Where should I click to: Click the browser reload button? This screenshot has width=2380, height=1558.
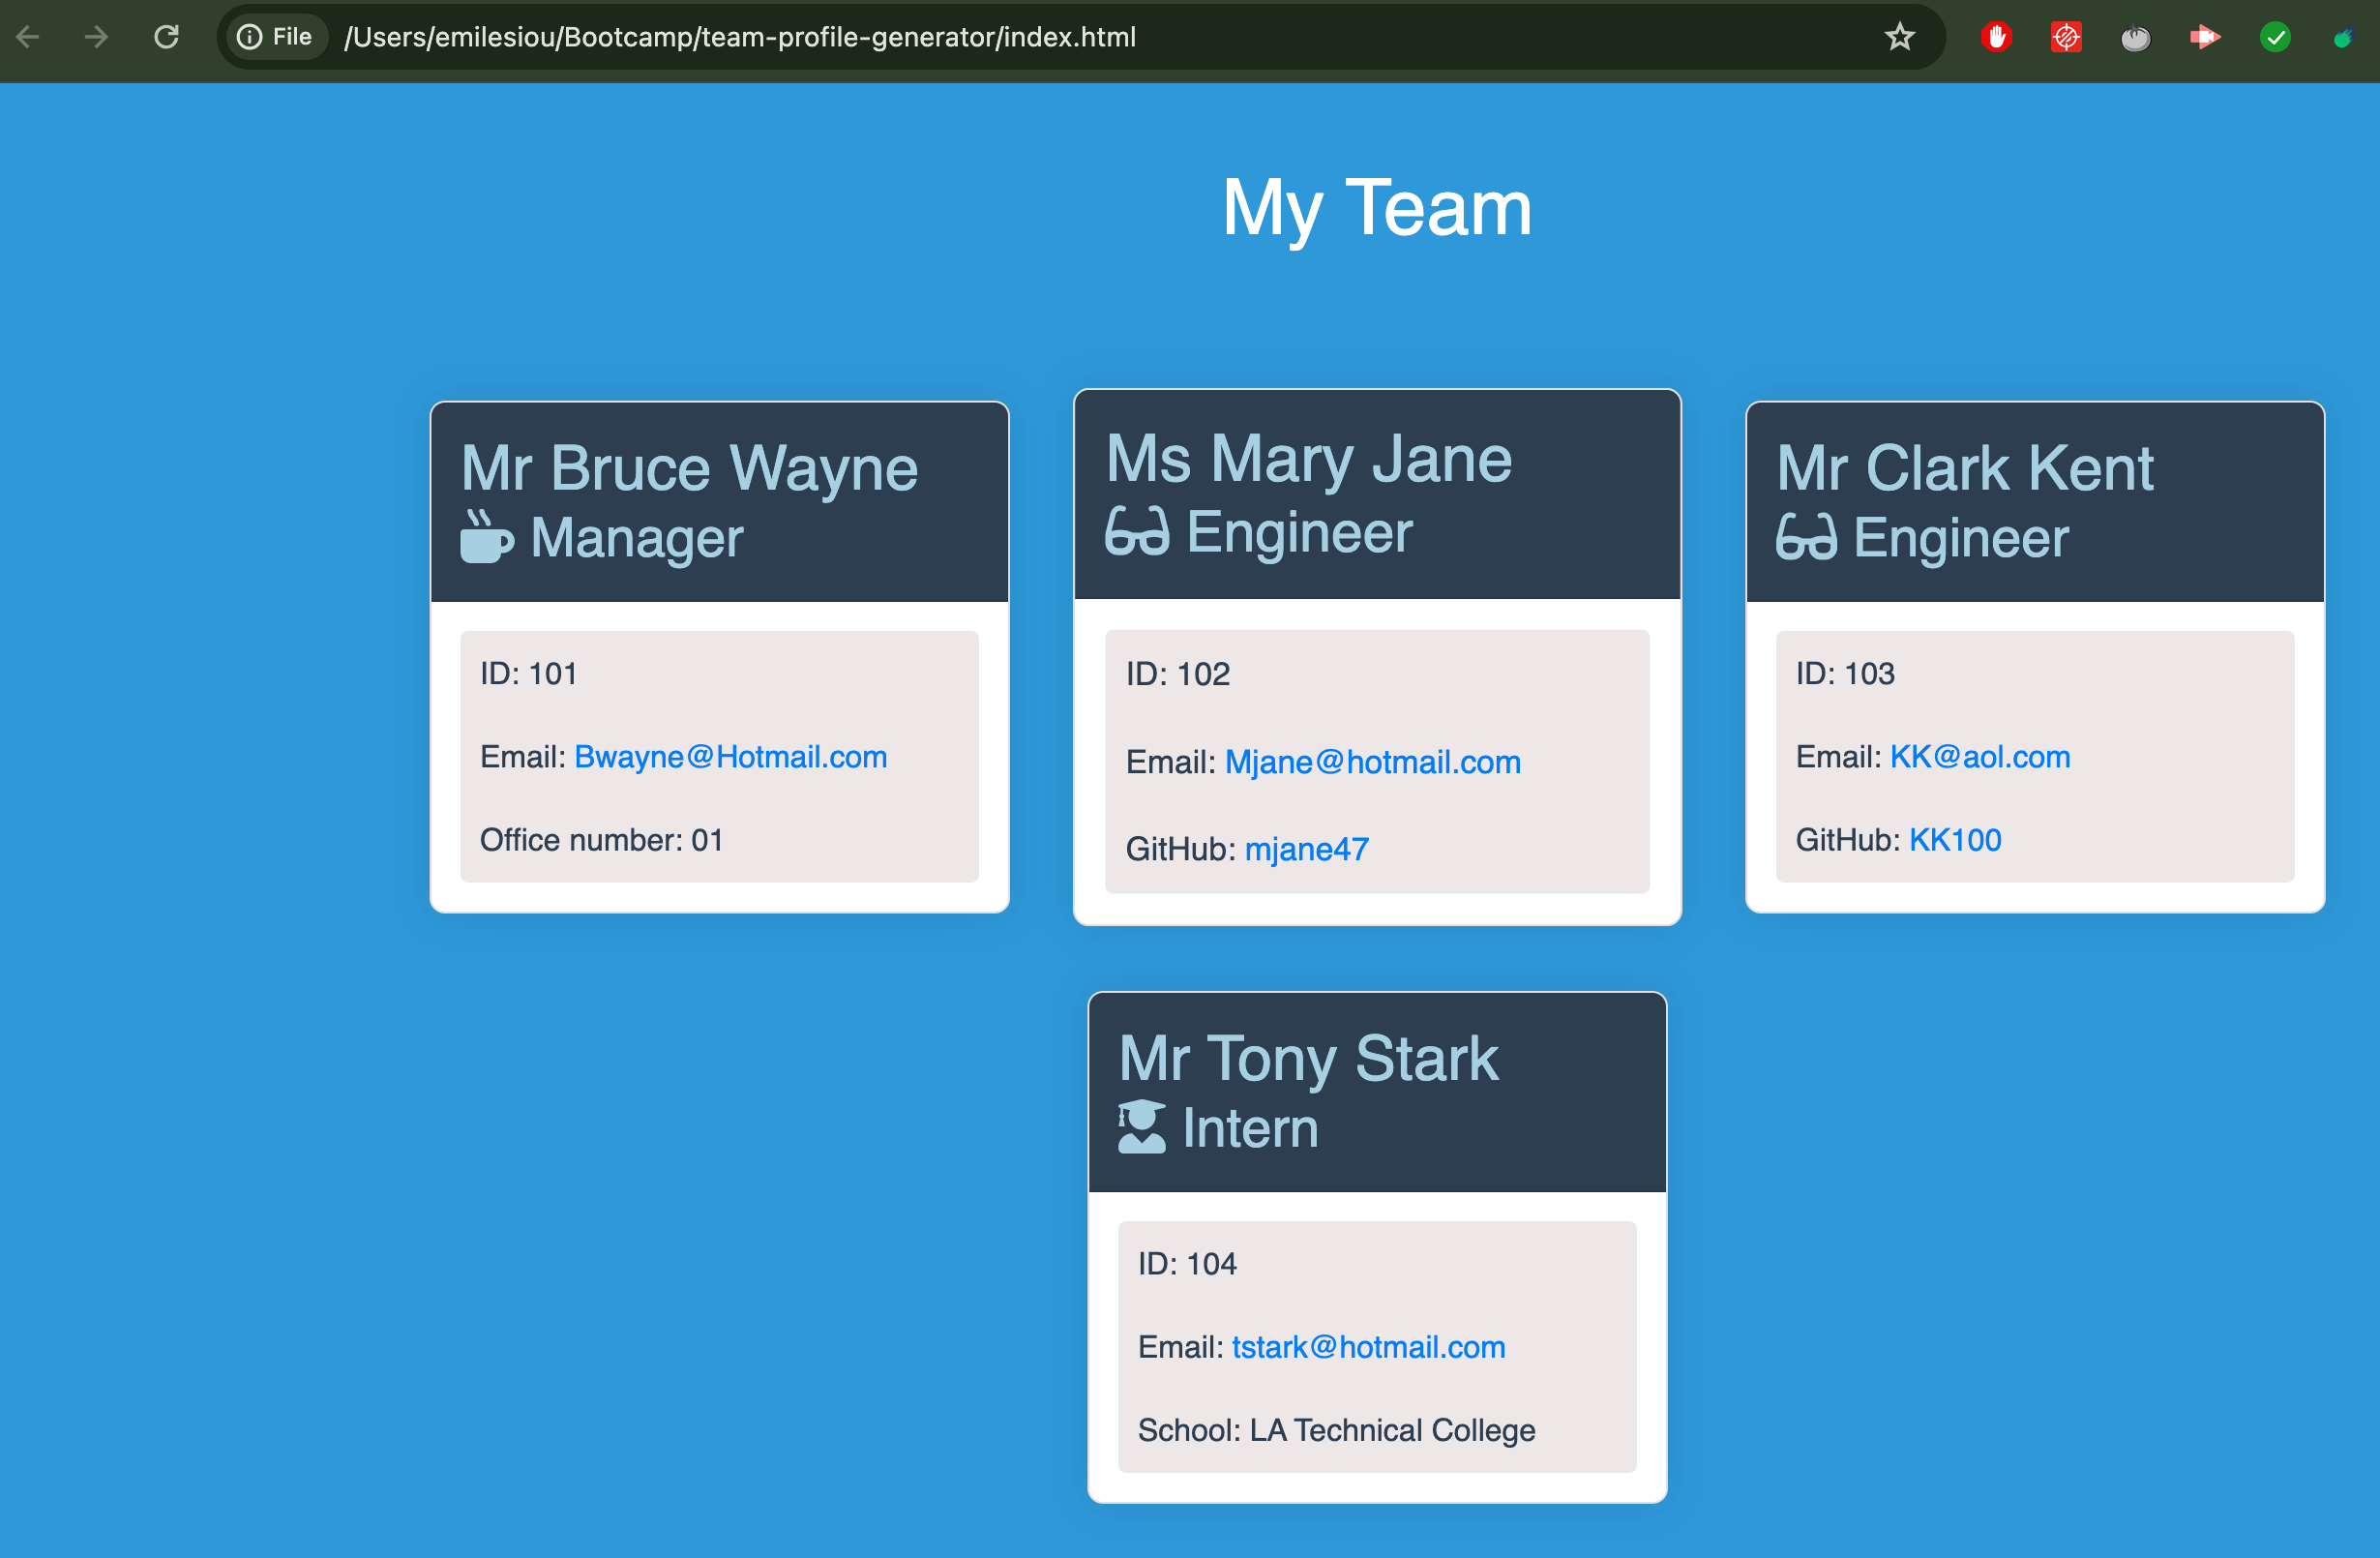point(166,37)
